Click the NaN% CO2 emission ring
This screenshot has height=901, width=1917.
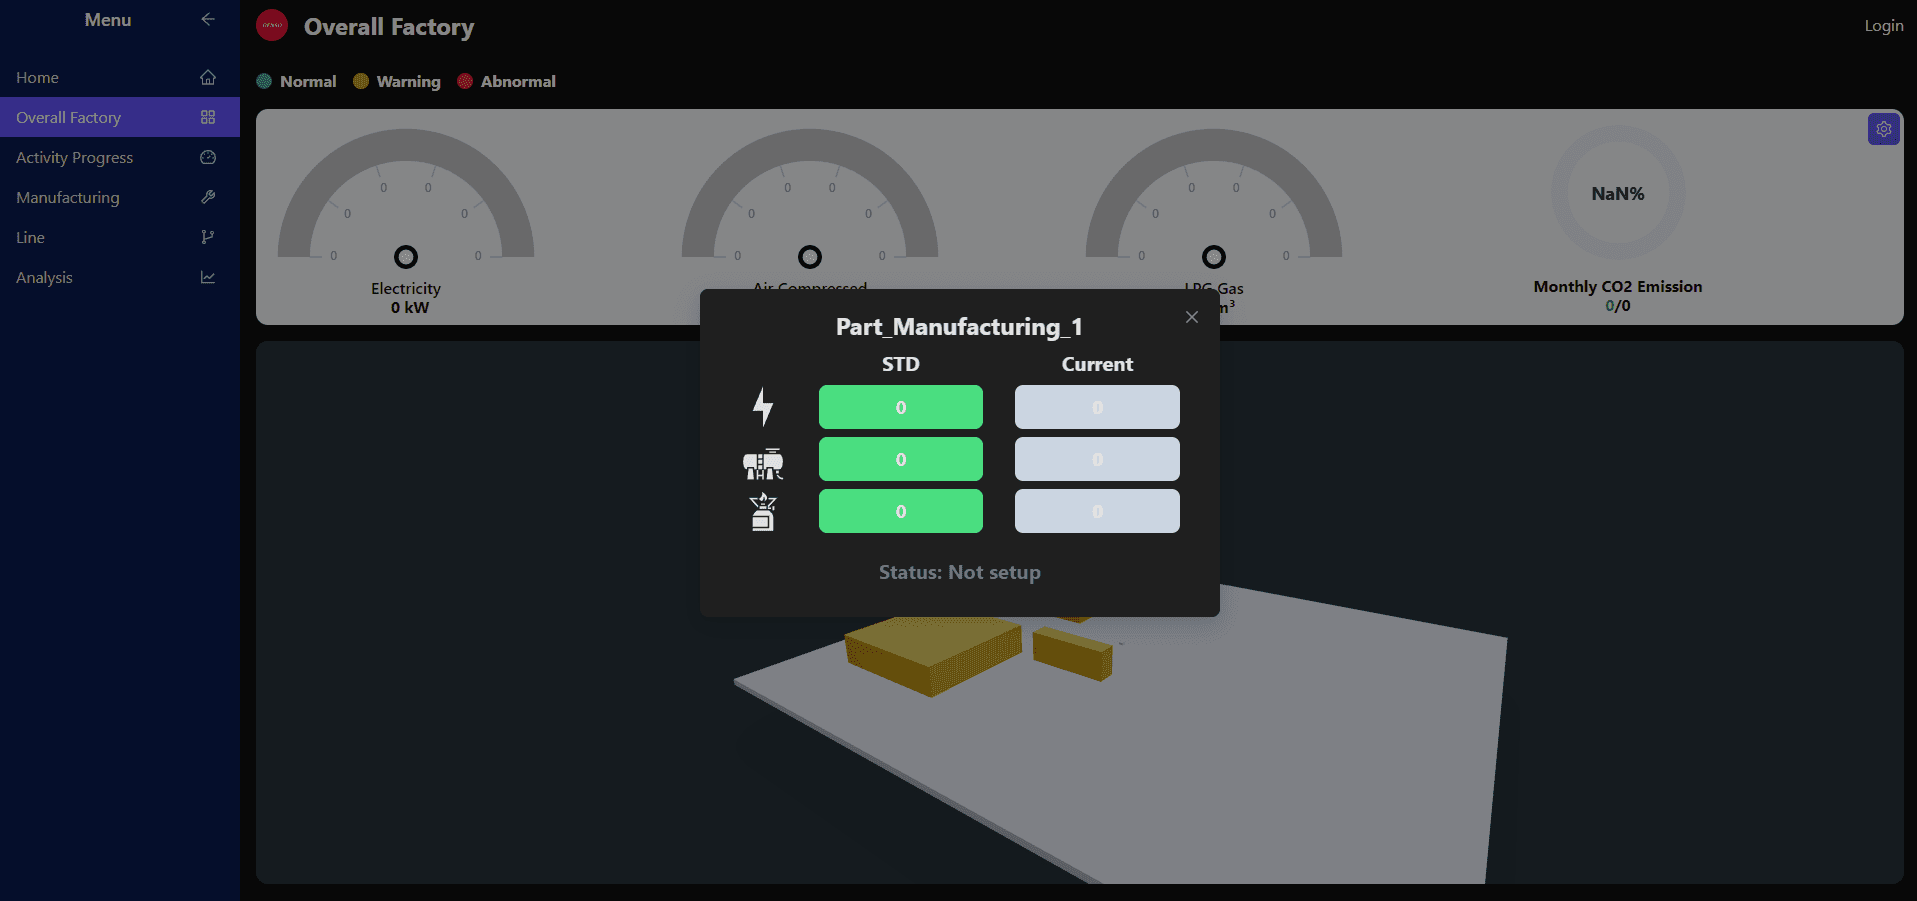click(x=1618, y=193)
